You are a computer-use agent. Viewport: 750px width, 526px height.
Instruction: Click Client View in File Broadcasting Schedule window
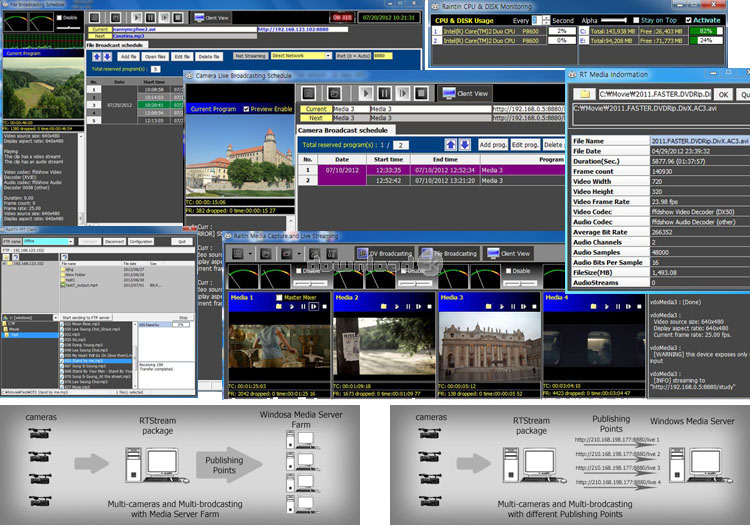211,18
